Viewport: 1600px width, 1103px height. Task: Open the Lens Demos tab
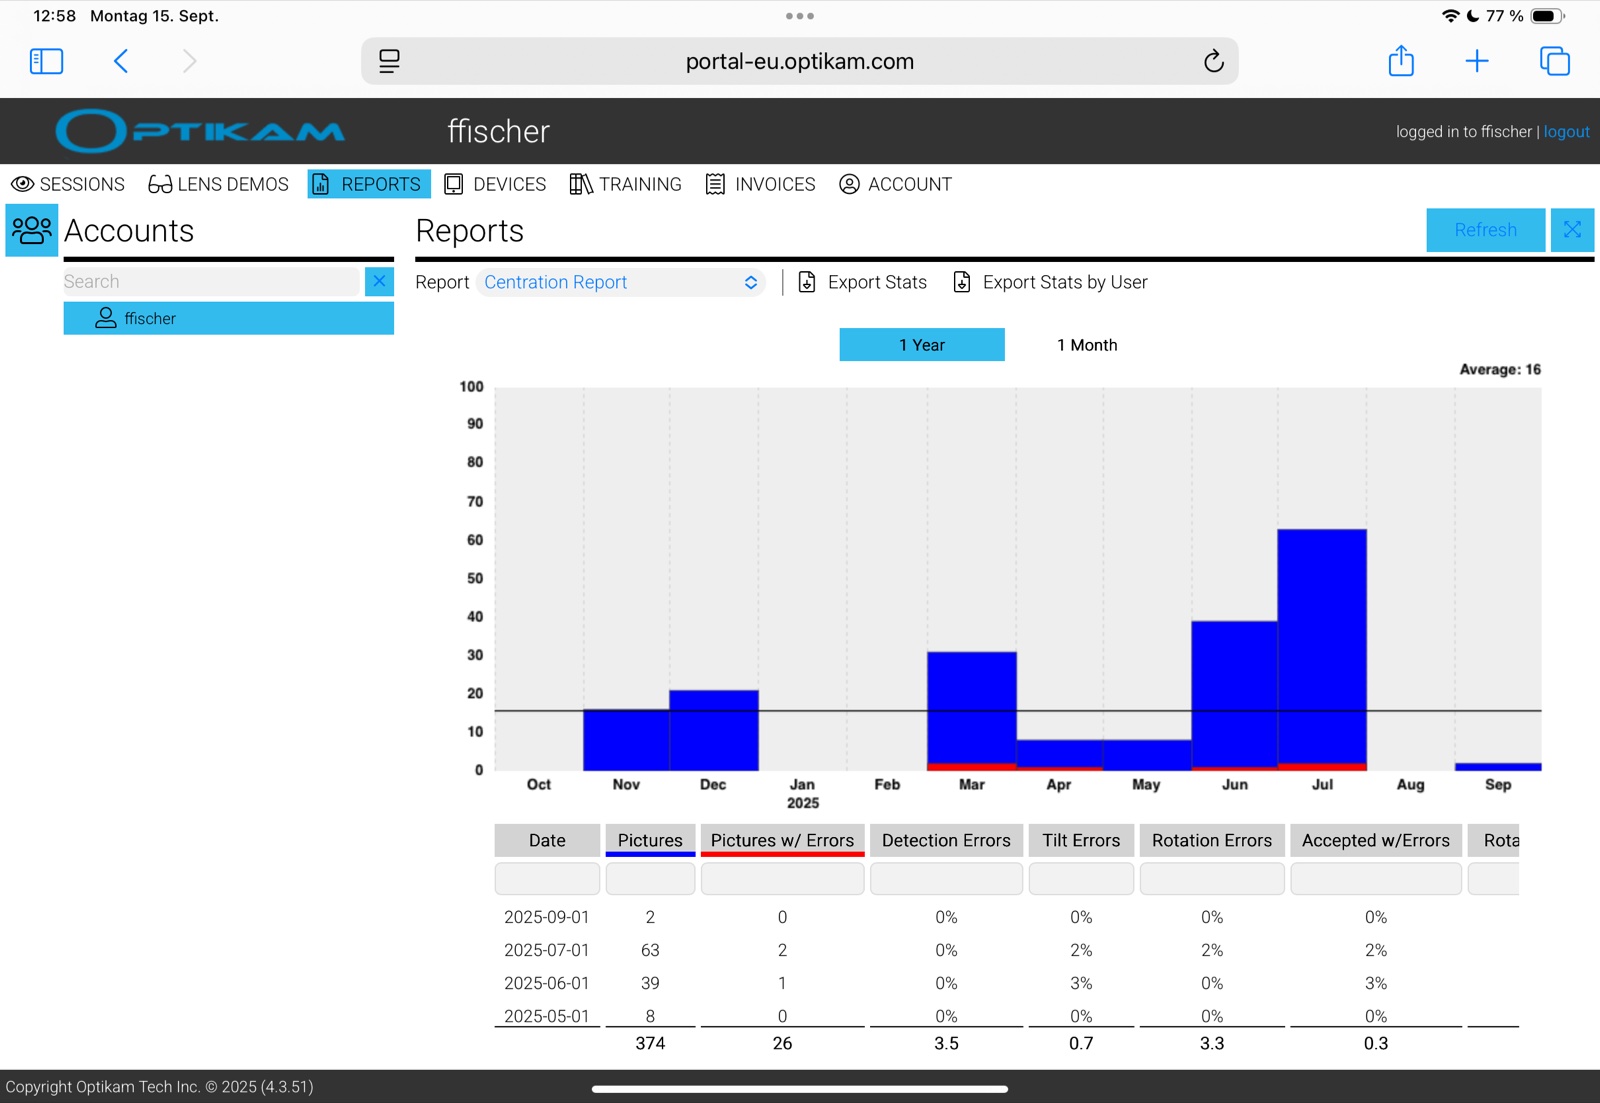(x=218, y=184)
